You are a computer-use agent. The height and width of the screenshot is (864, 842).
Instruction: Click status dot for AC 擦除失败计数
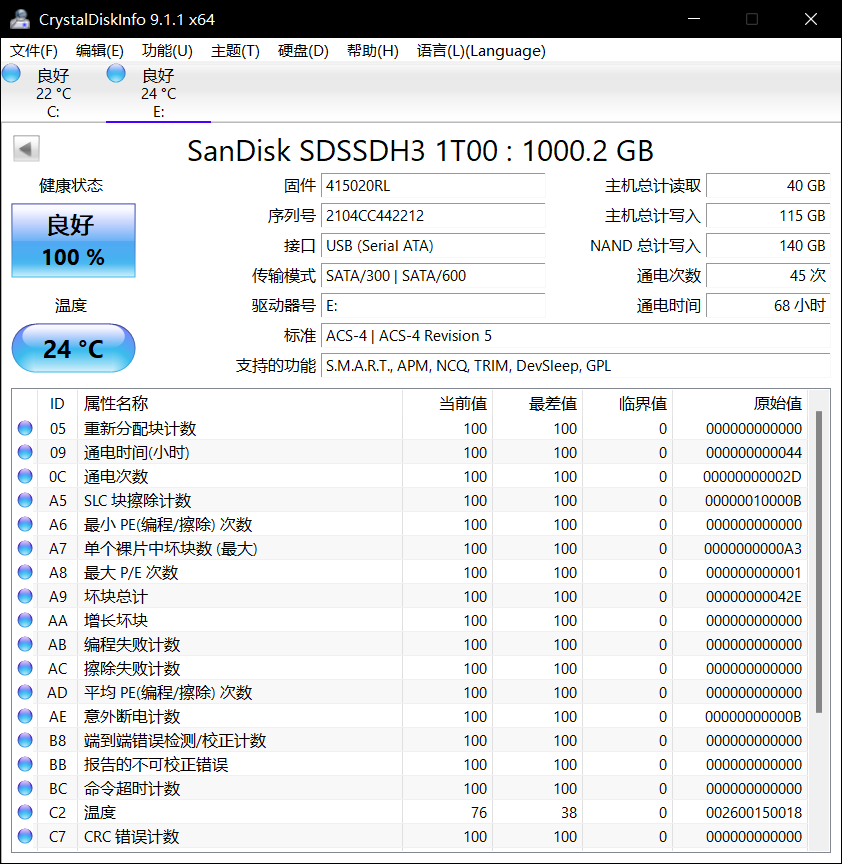pos(25,668)
